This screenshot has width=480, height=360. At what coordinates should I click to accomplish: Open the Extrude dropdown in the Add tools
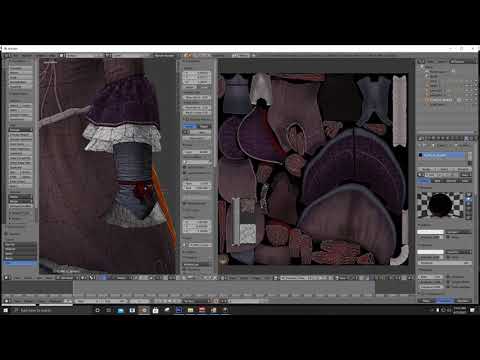20,130
